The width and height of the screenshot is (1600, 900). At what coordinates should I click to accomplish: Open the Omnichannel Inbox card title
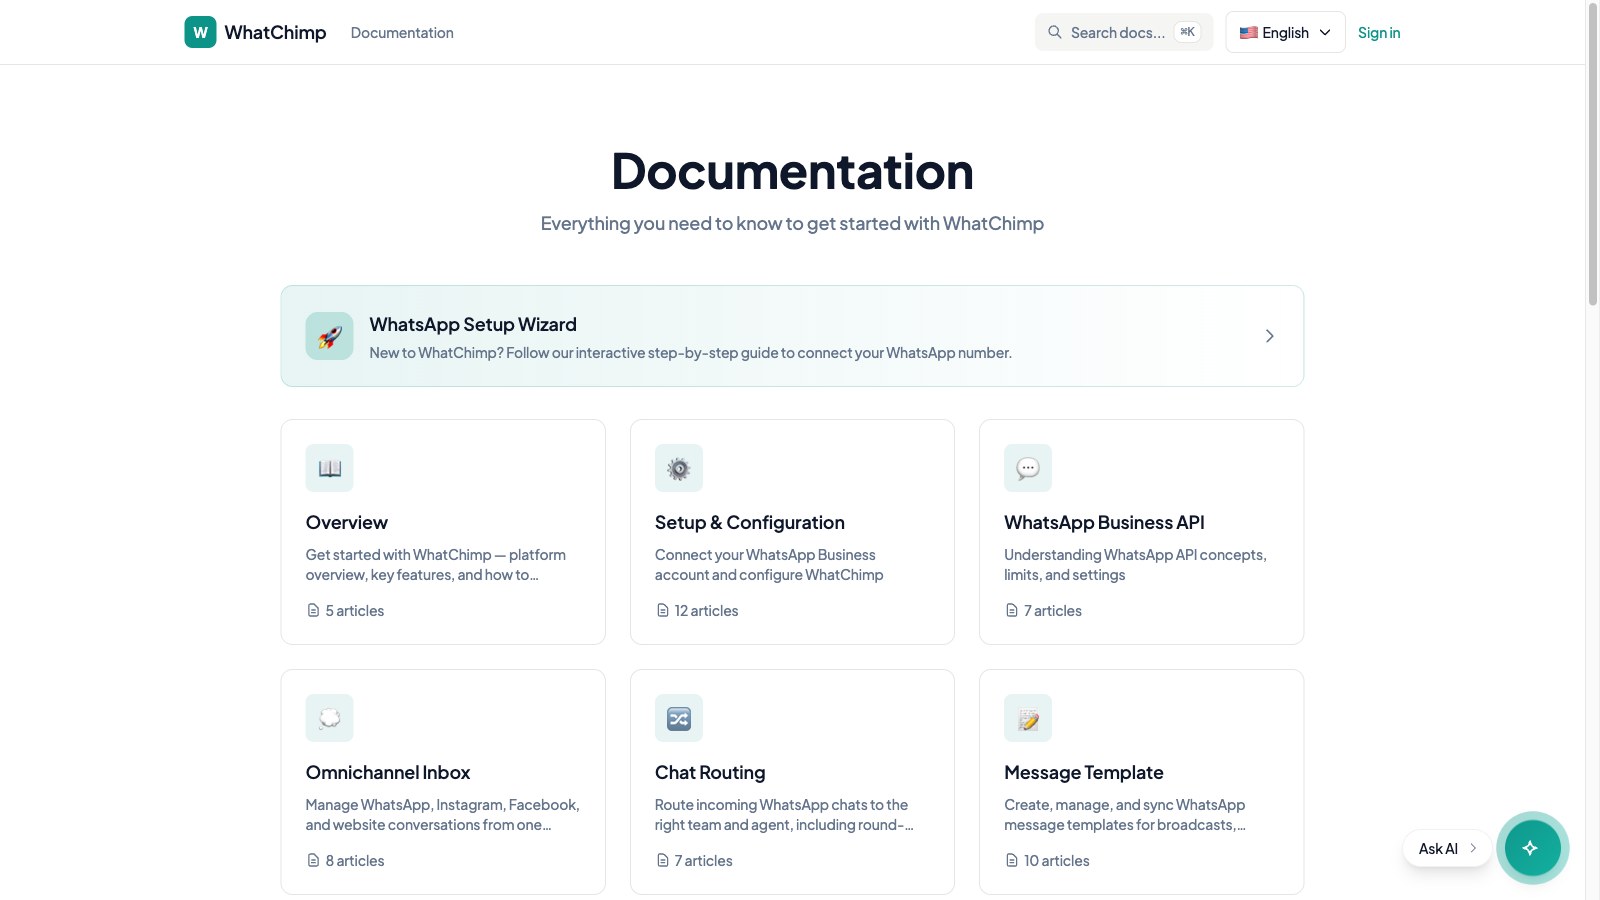click(388, 772)
